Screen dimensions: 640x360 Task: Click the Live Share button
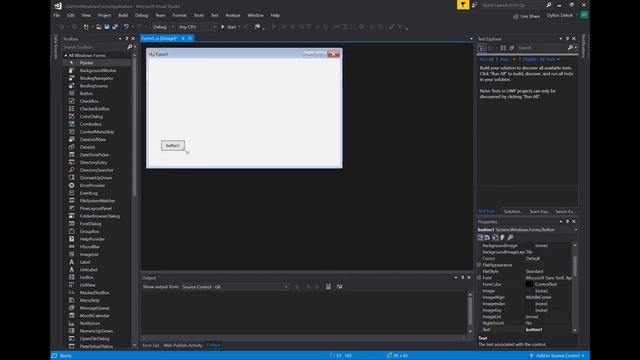tap(527, 16)
